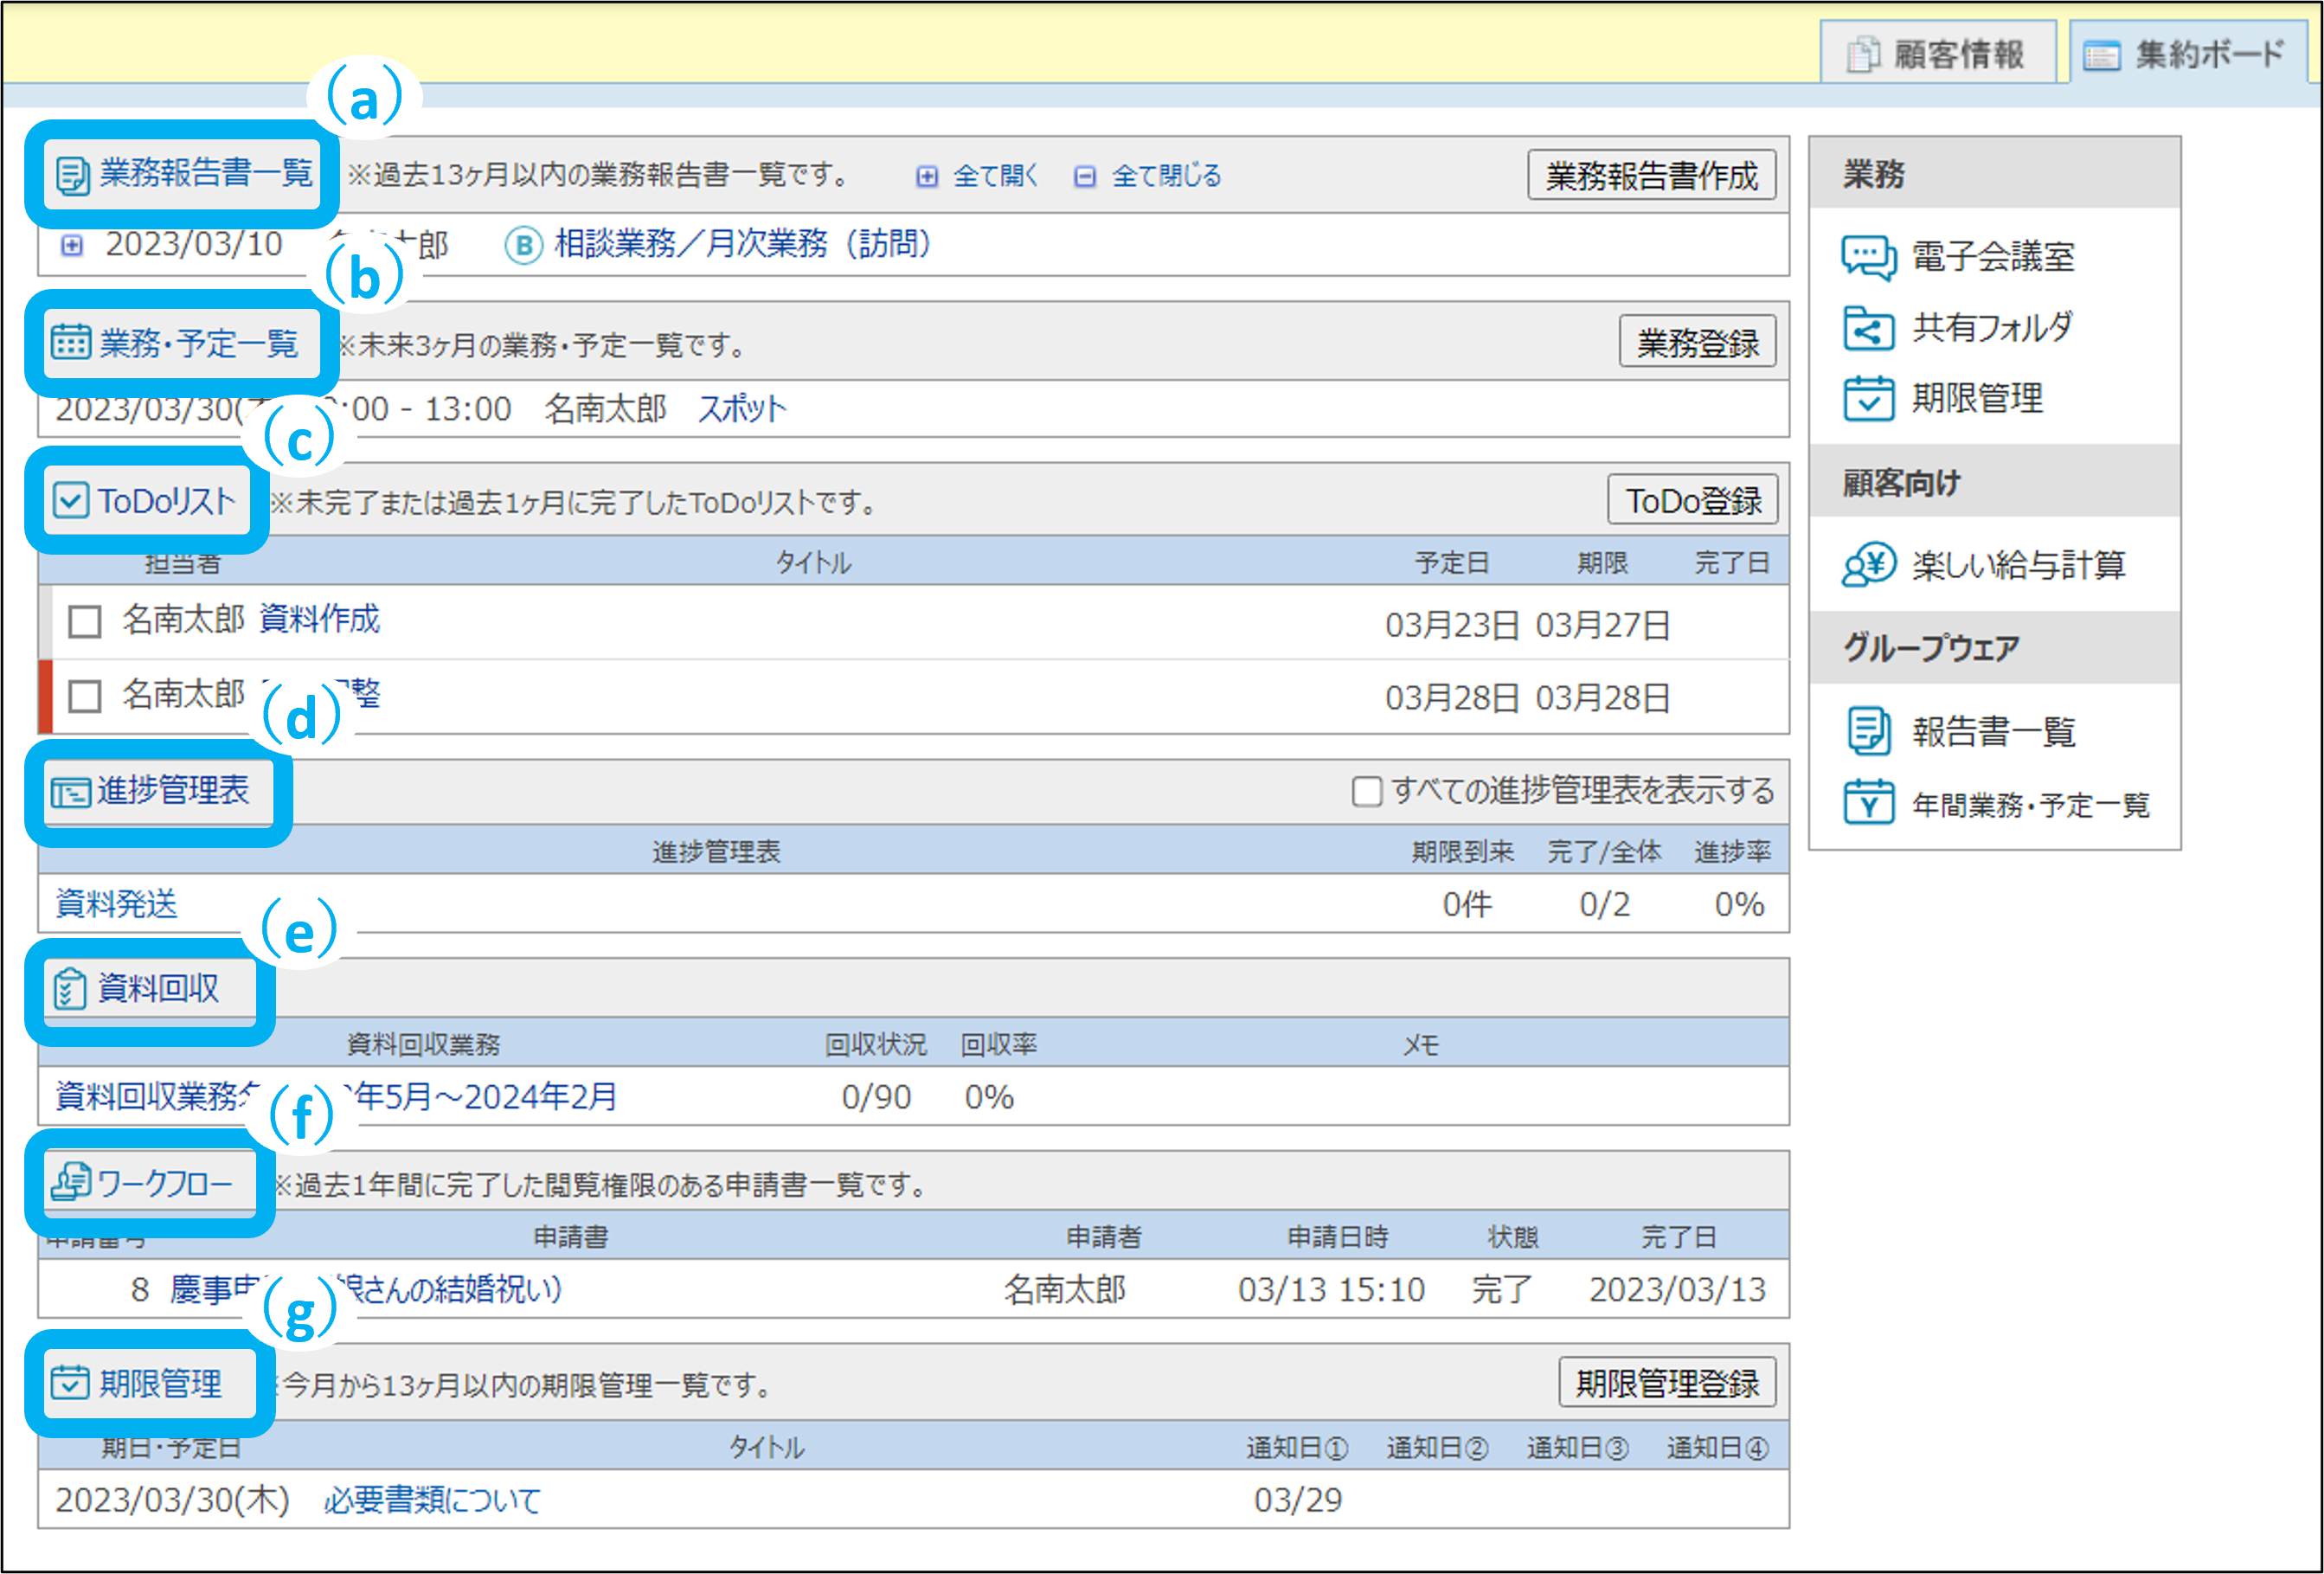
Task: Click the 資料回収 clipboard icon
Action: point(69,989)
